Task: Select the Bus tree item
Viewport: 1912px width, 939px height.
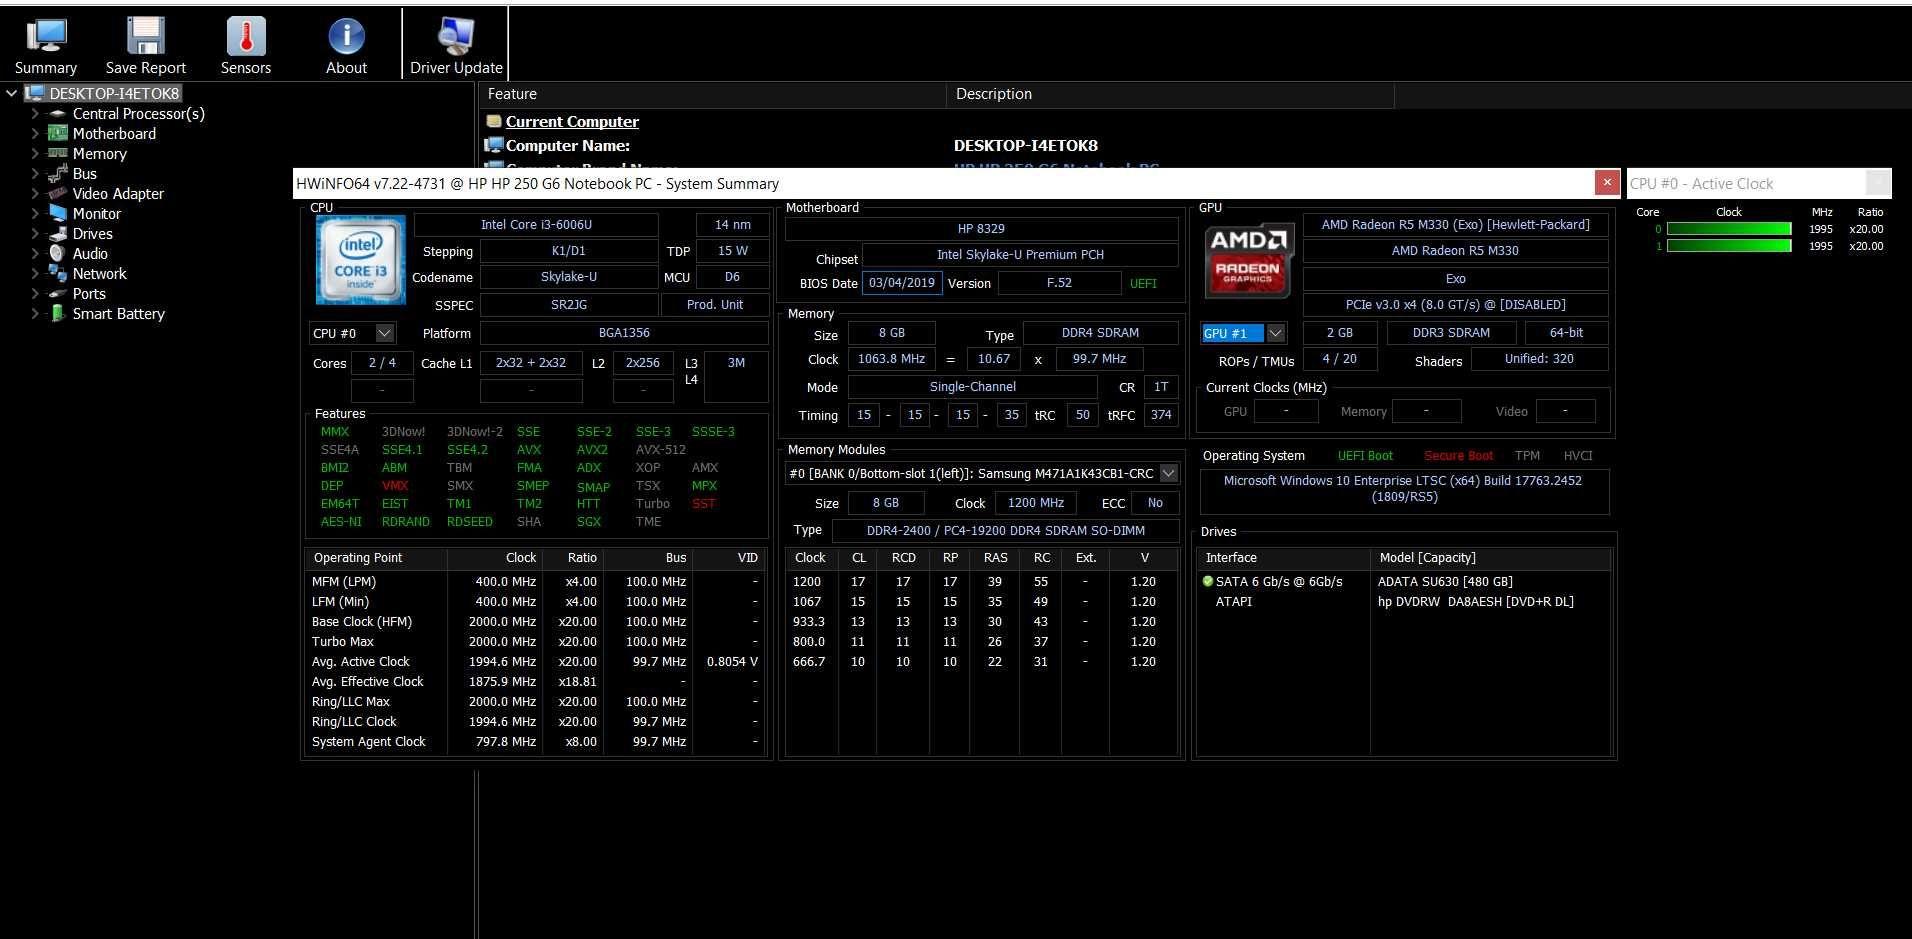Action: pos(85,173)
